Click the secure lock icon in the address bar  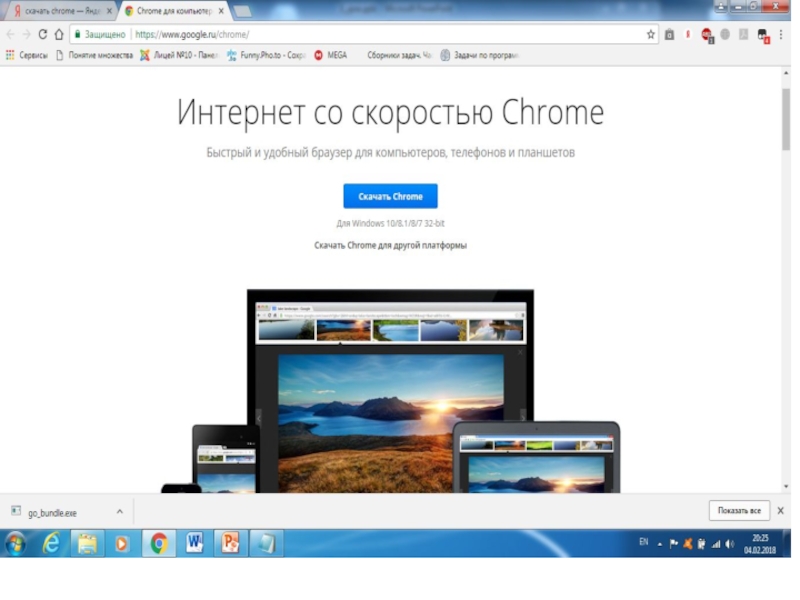[x=78, y=34]
